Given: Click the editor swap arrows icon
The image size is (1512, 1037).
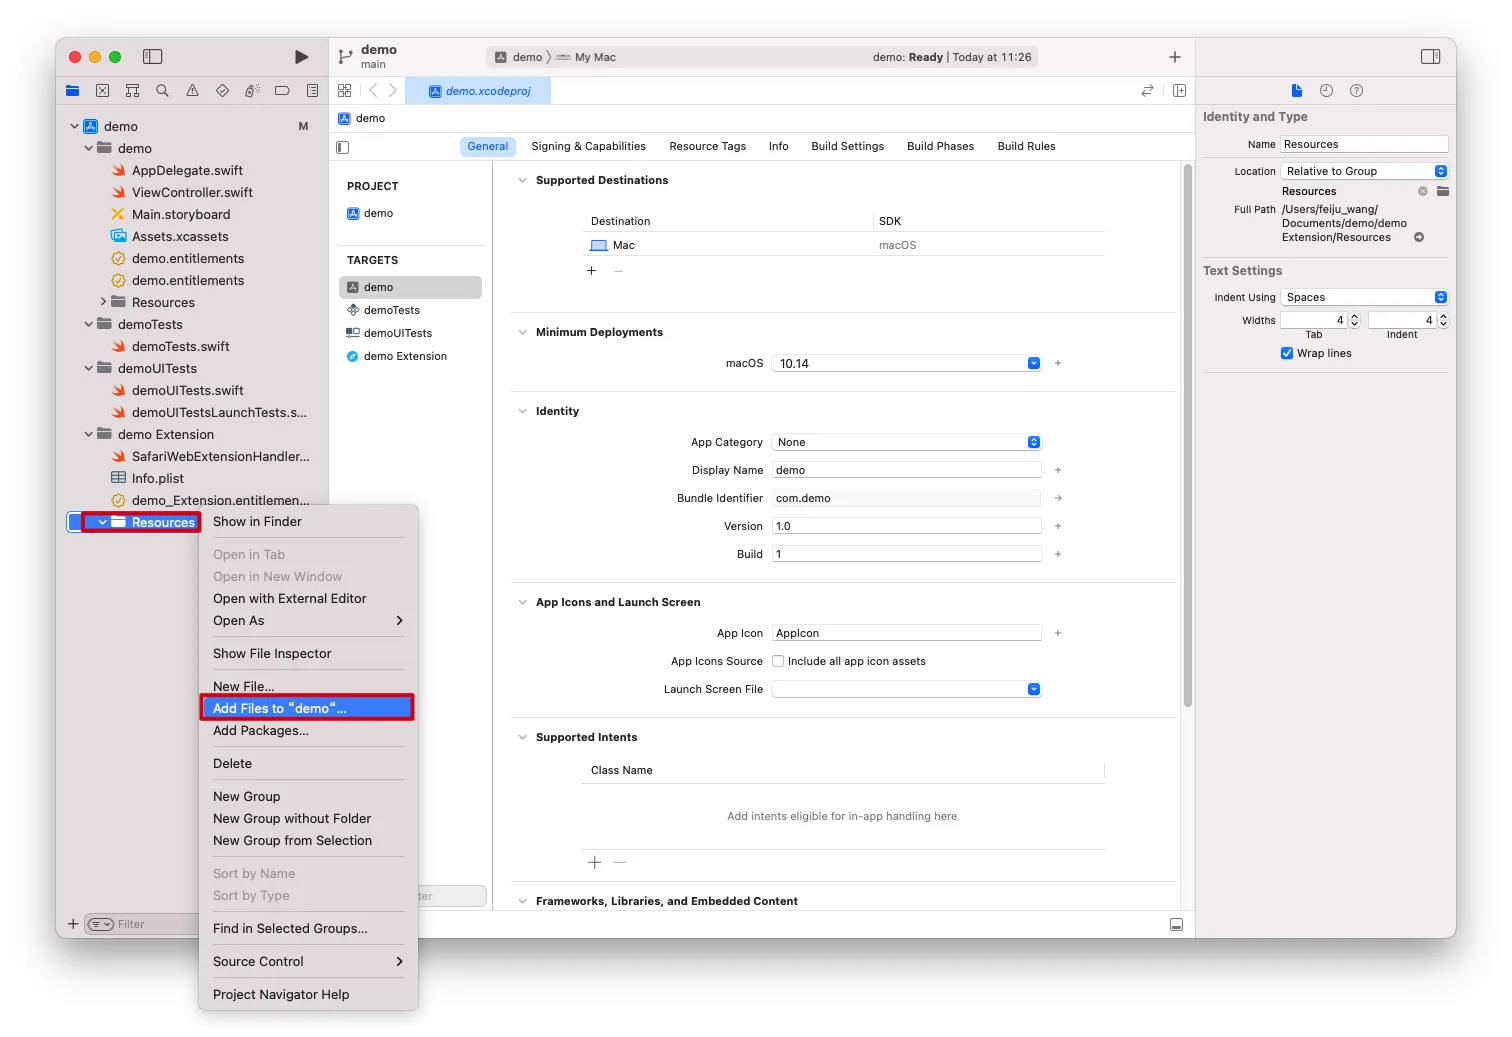Looking at the screenshot, I should [x=1147, y=91].
